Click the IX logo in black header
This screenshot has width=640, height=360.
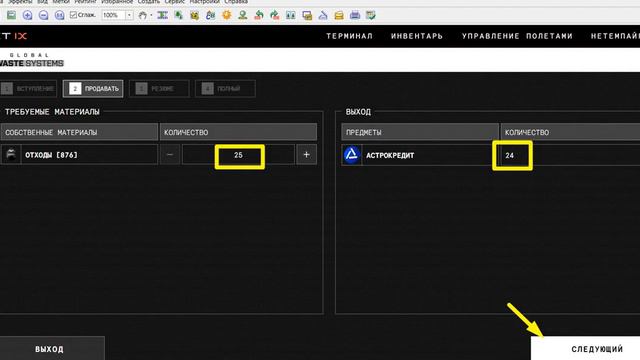pyautogui.click(x=20, y=36)
